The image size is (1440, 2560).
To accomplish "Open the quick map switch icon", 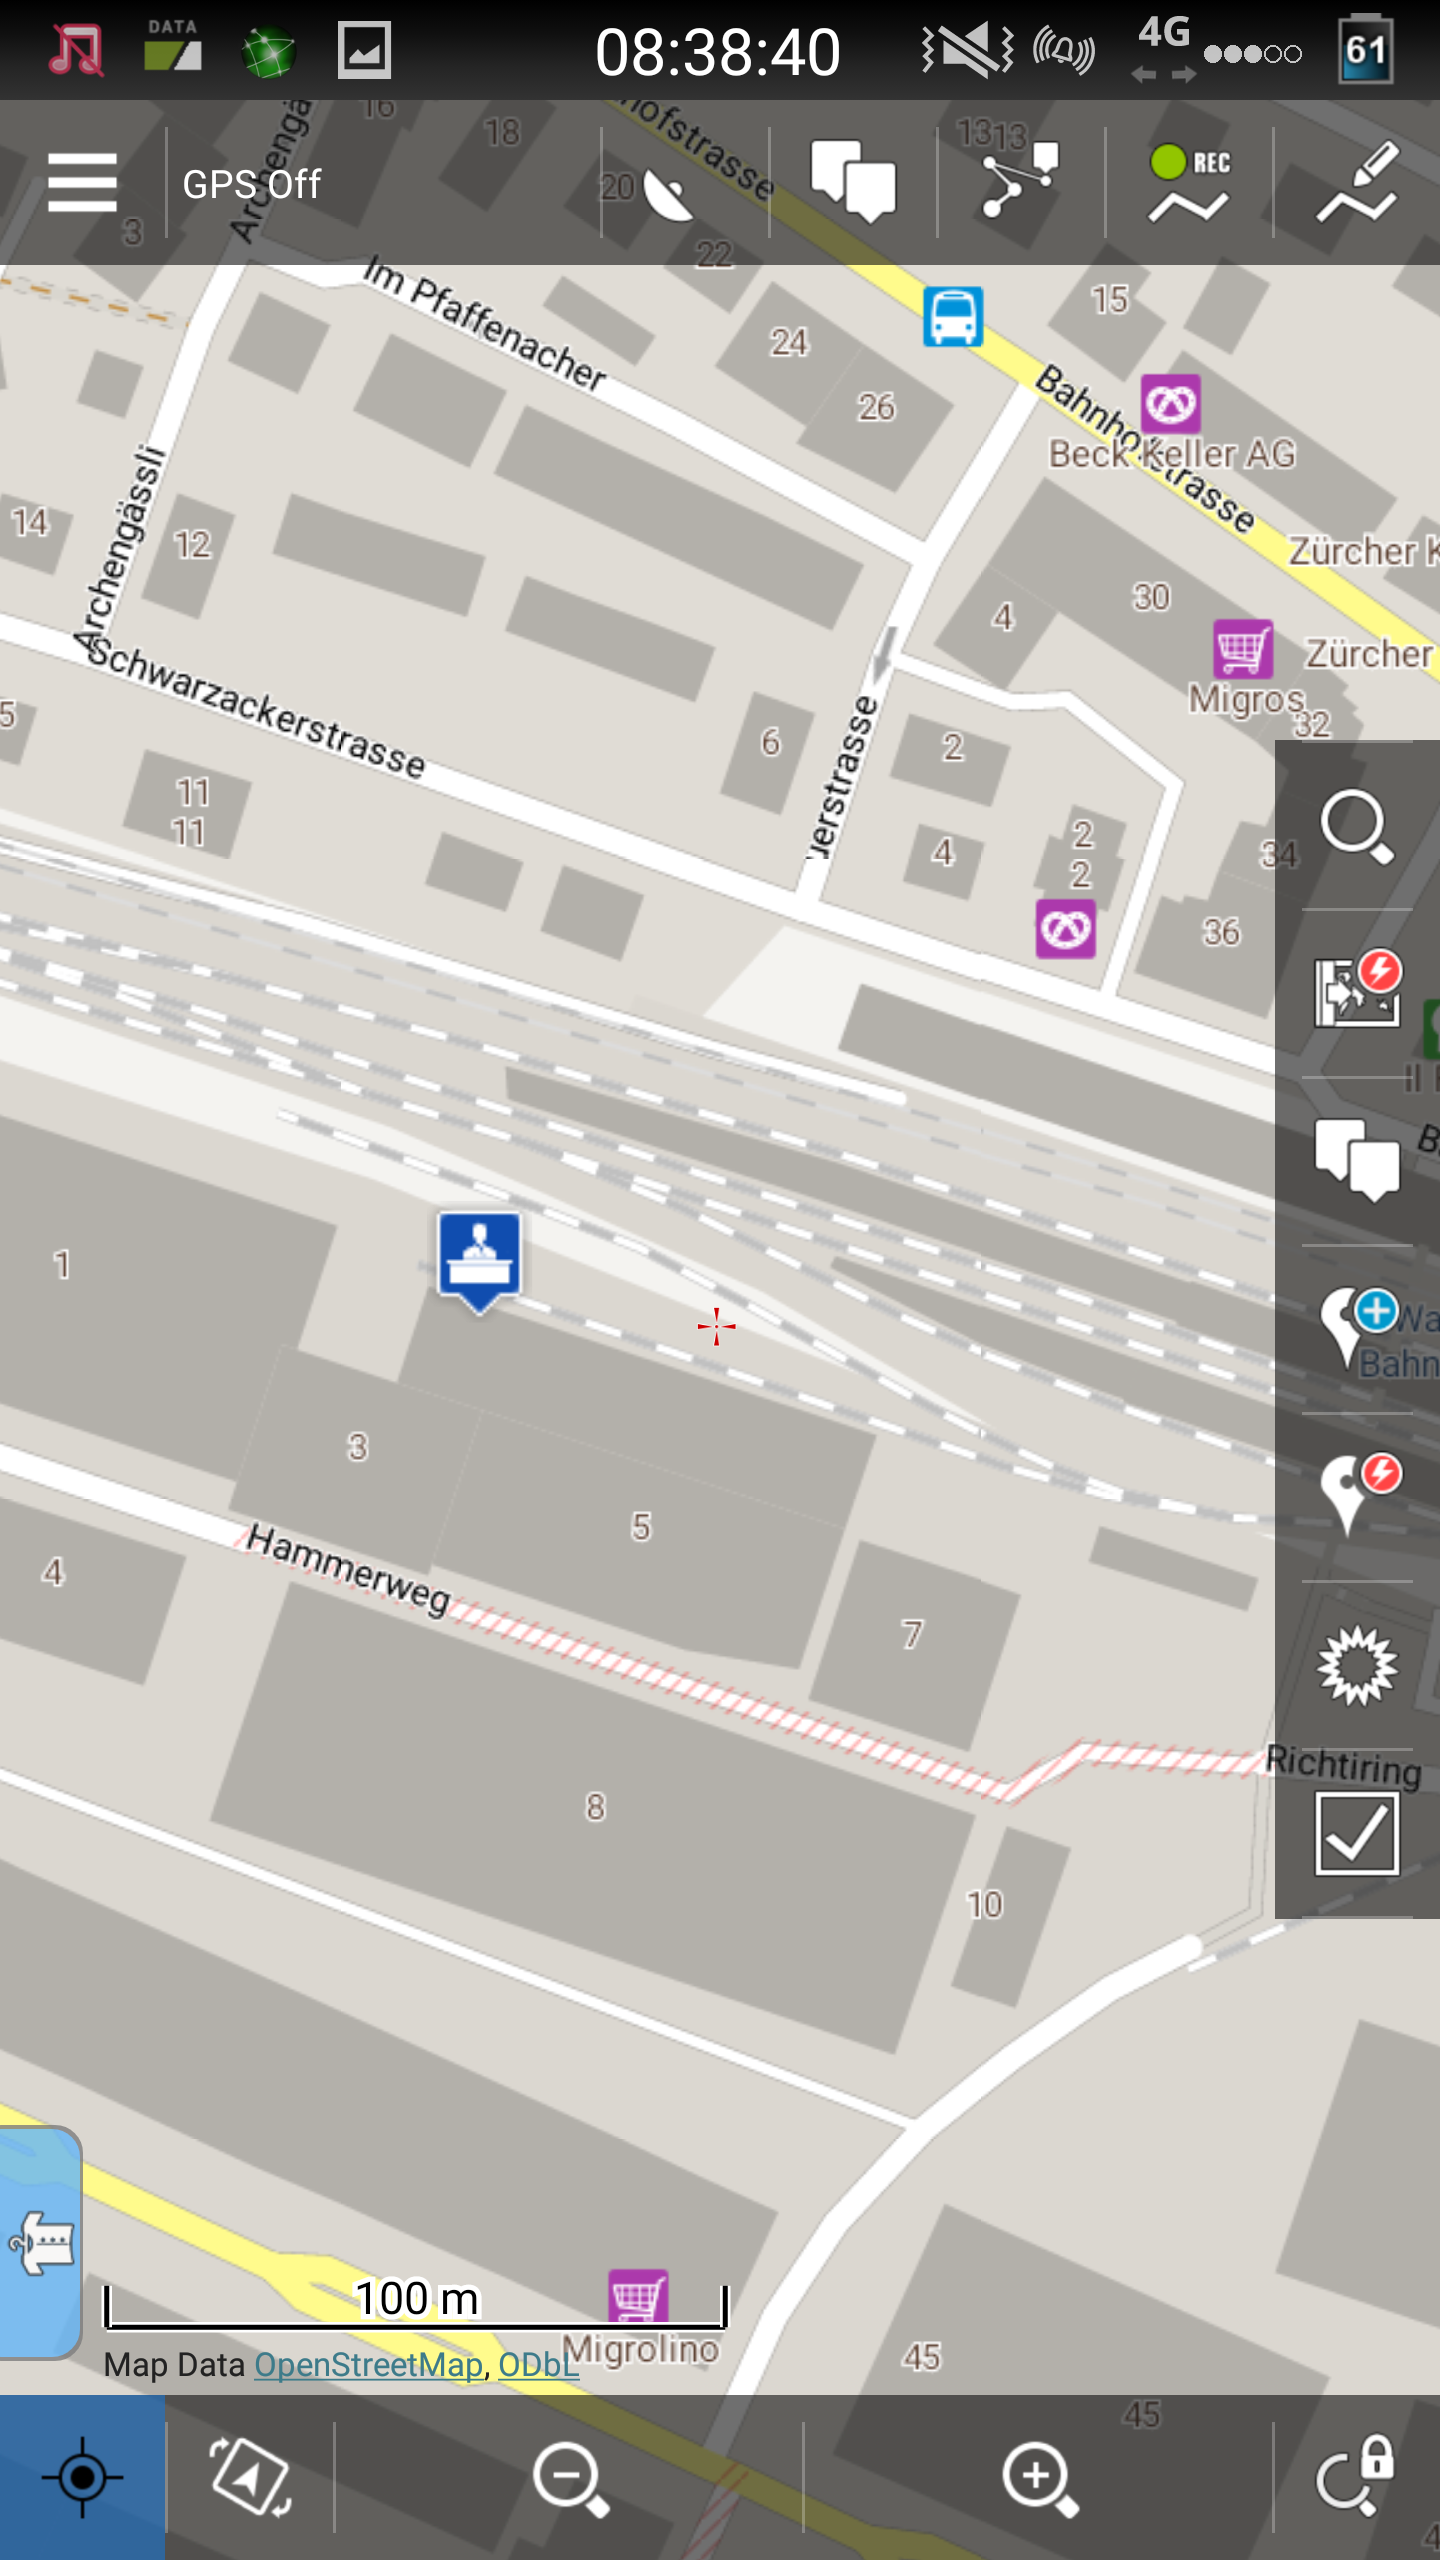I will (x=1357, y=989).
